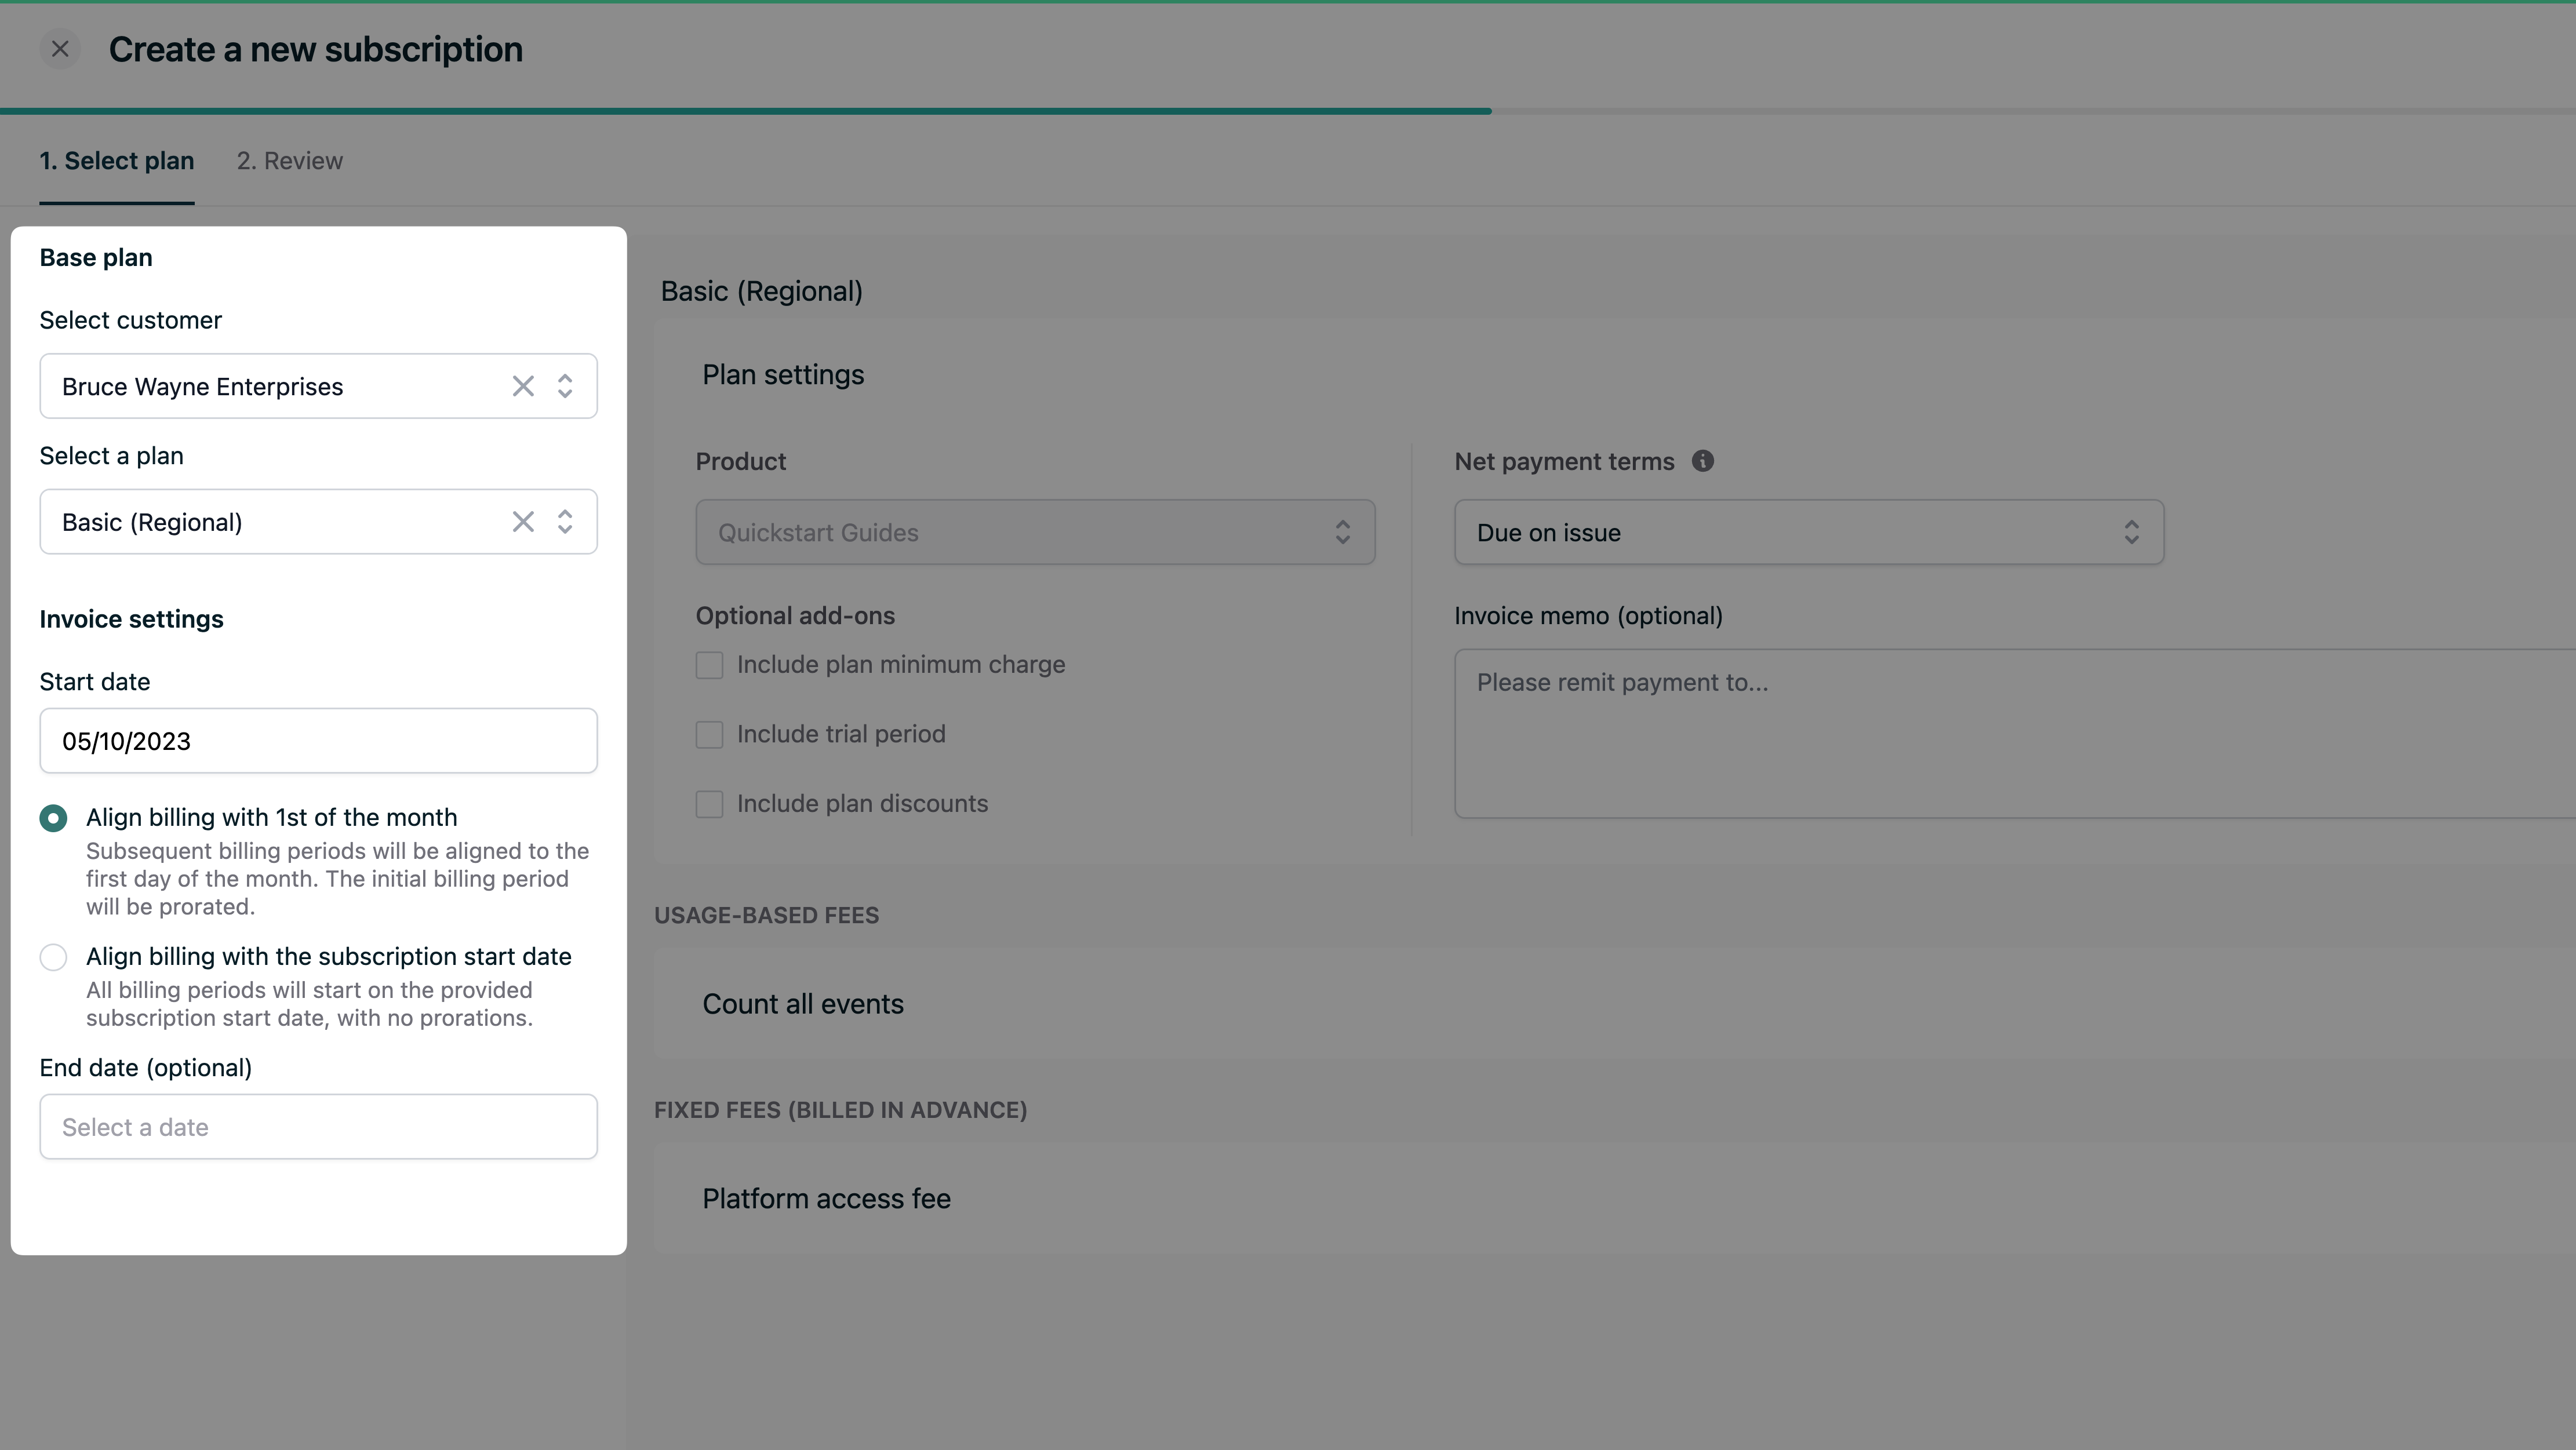Expand the Quickstart Guides product chevron
Image resolution: width=2576 pixels, height=1450 pixels.
pyautogui.click(x=1342, y=532)
